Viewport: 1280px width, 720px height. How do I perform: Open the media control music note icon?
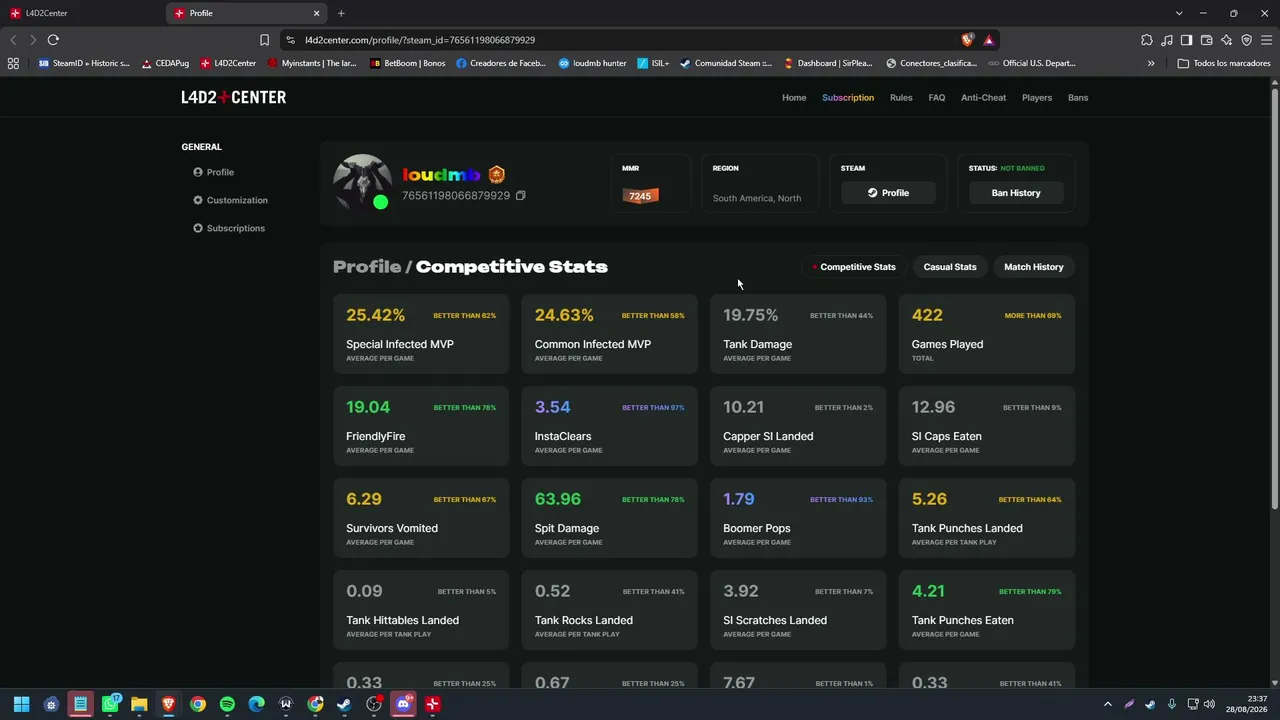pos(1167,40)
